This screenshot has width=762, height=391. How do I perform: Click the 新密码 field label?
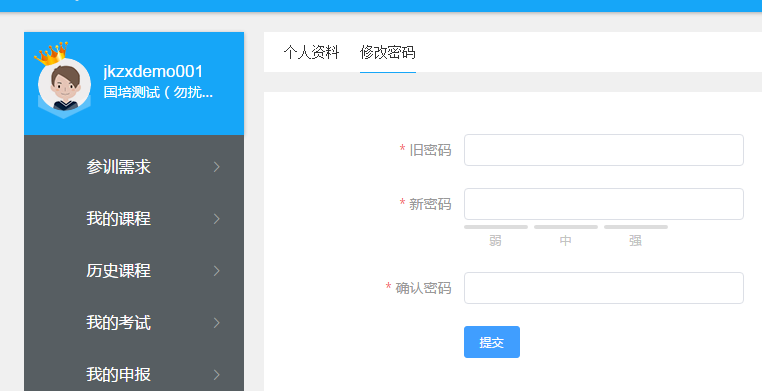[430, 204]
